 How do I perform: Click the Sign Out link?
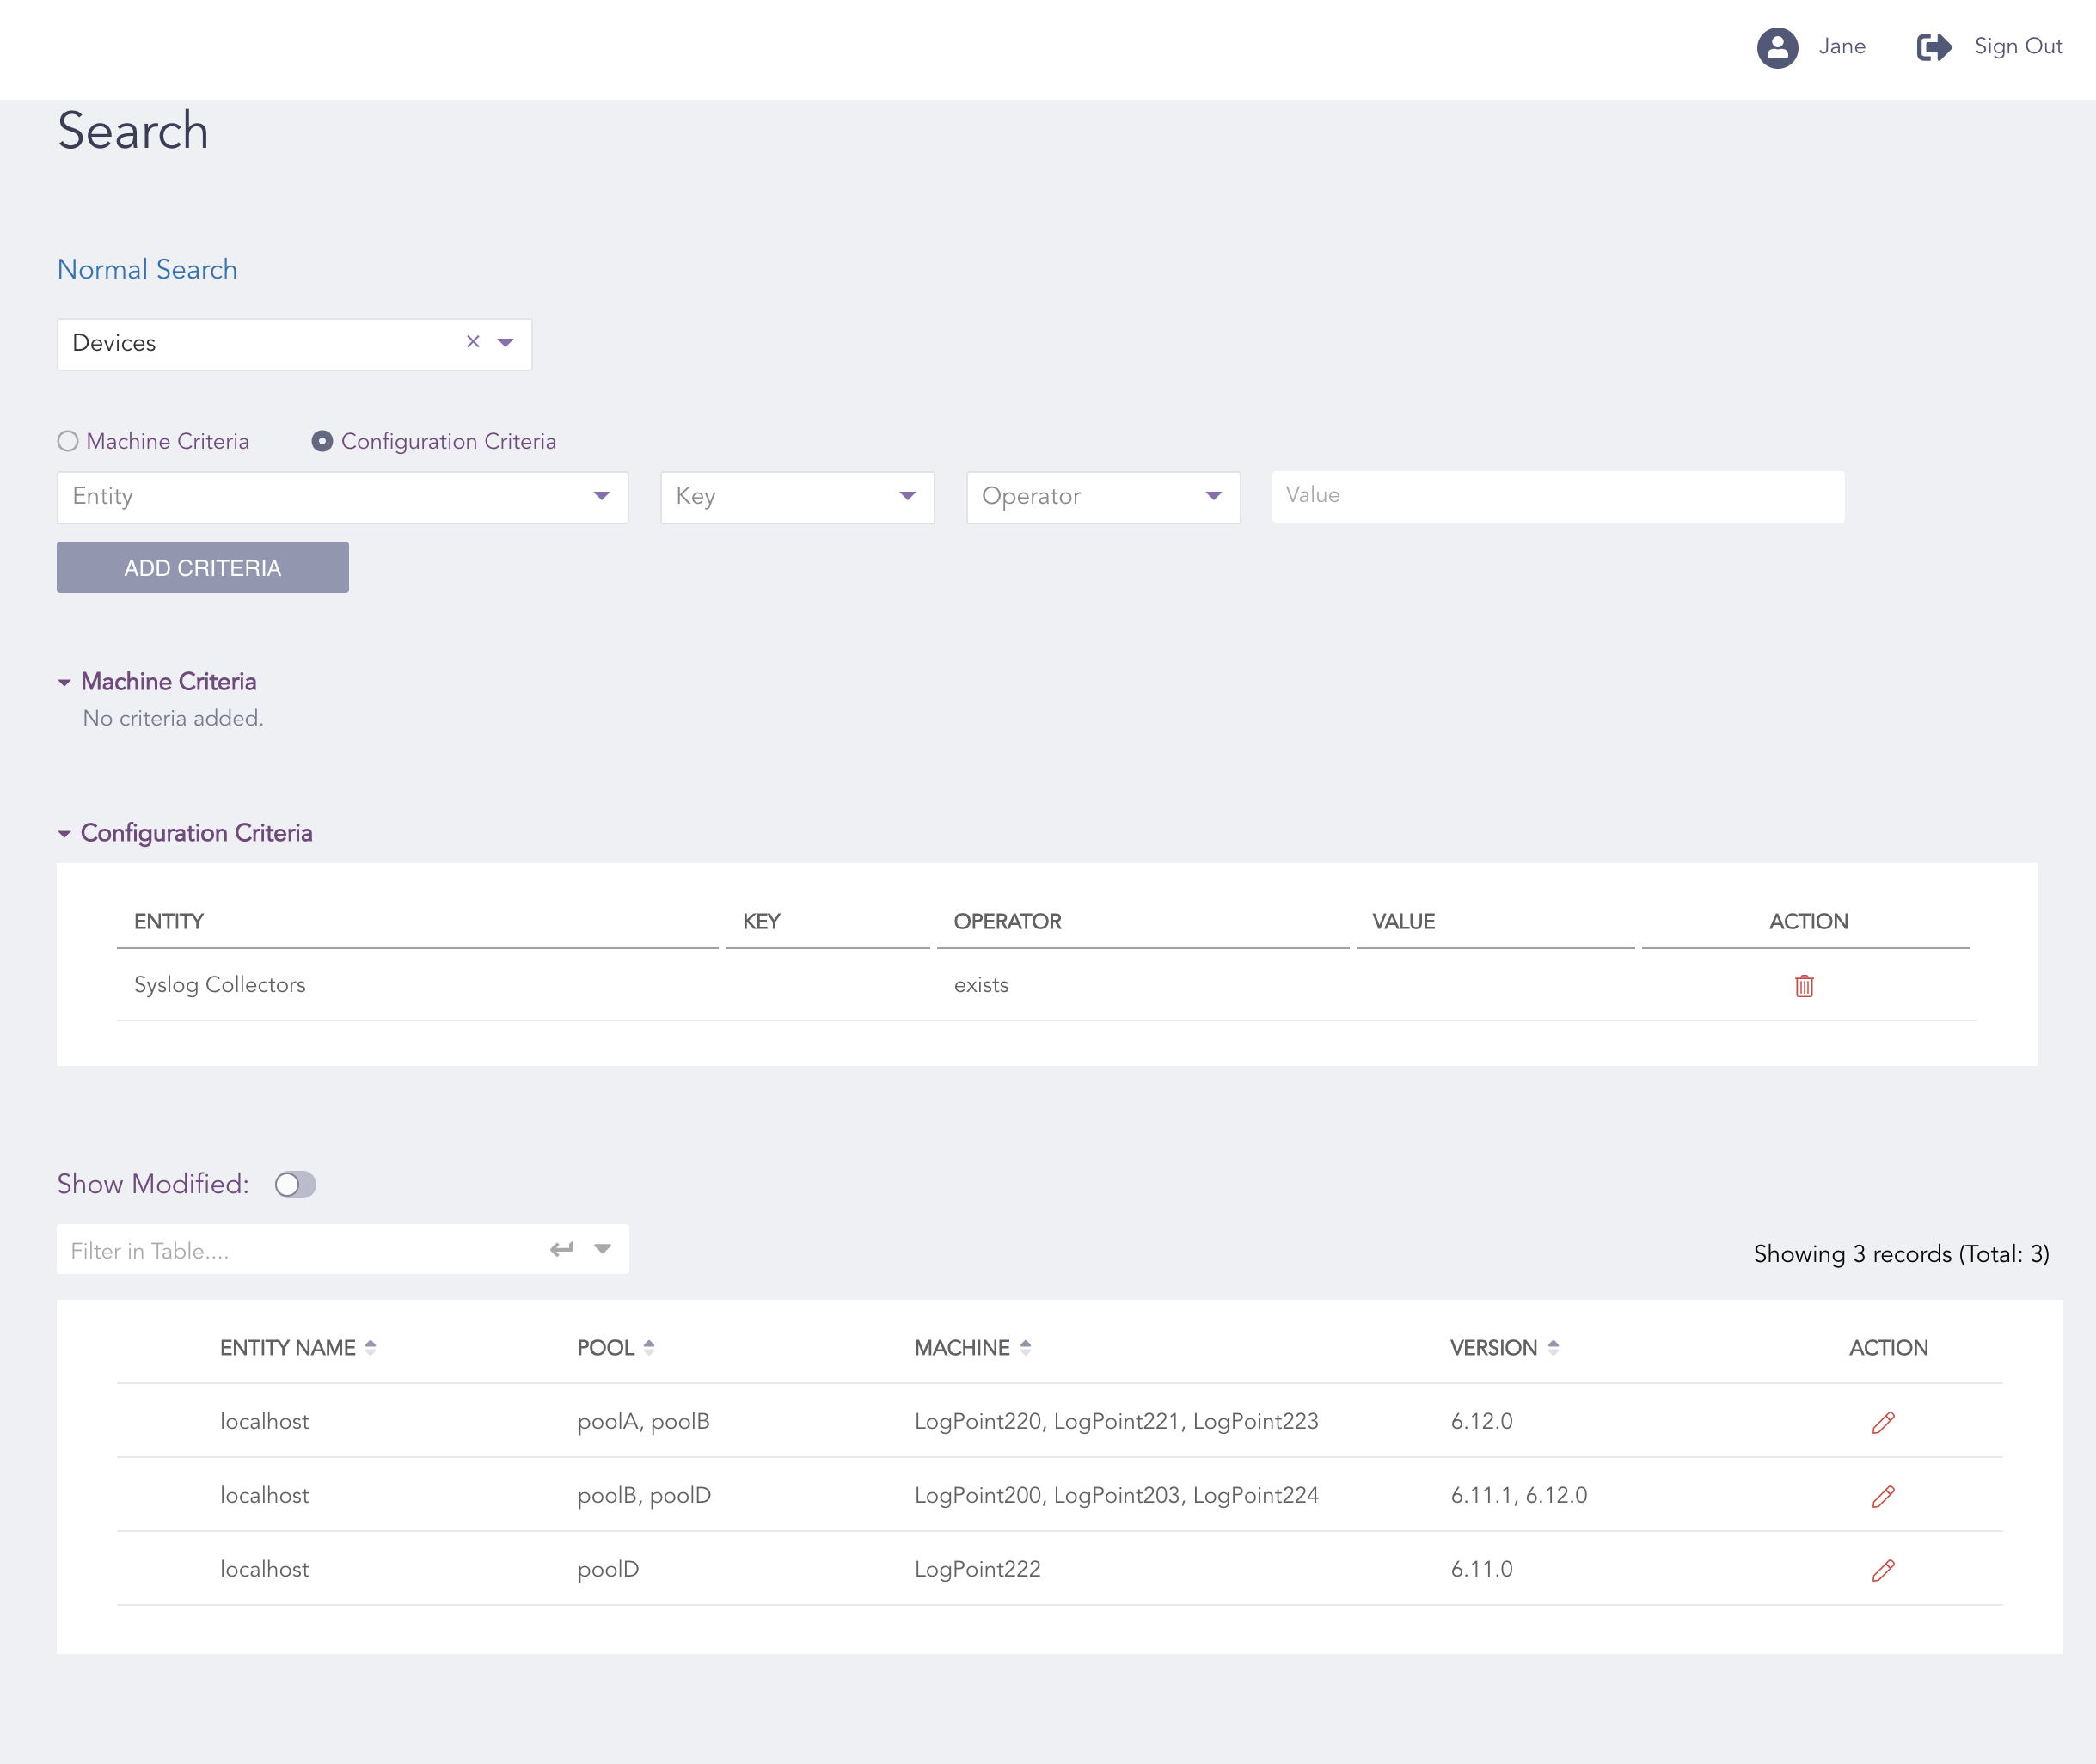[x=2017, y=47]
